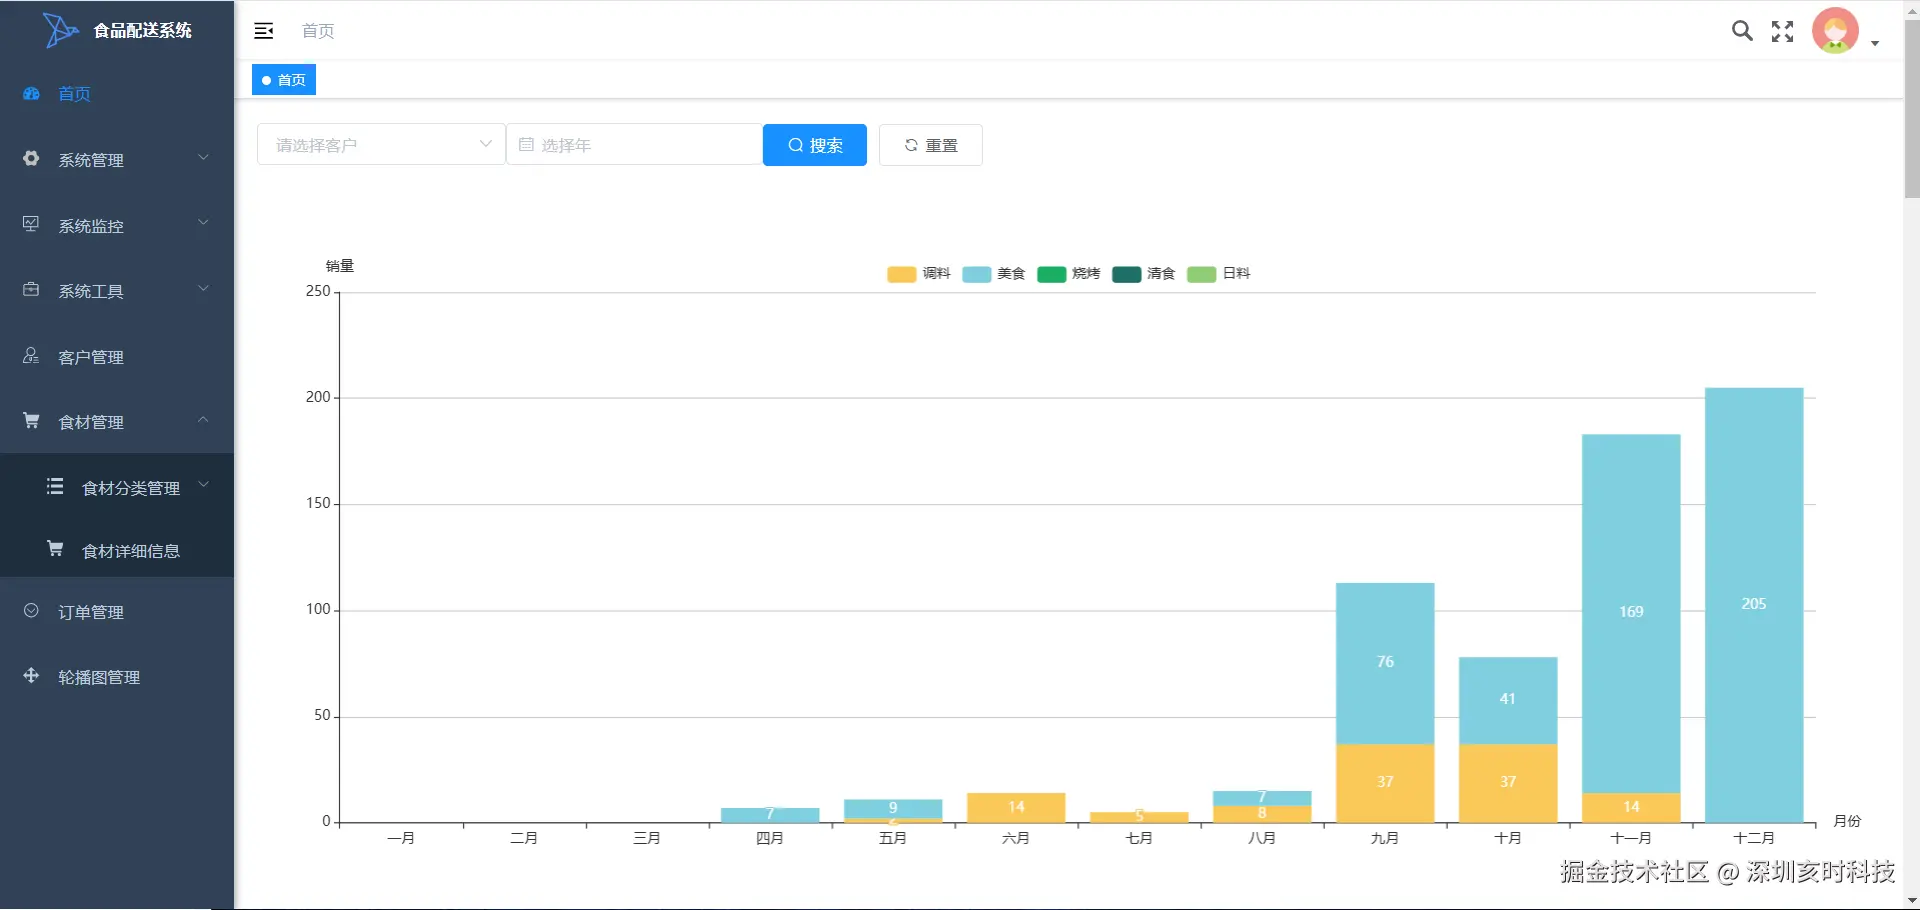Toggle fullscreen mode icon
Viewport: 1920px width, 910px height.
(1782, 31)
